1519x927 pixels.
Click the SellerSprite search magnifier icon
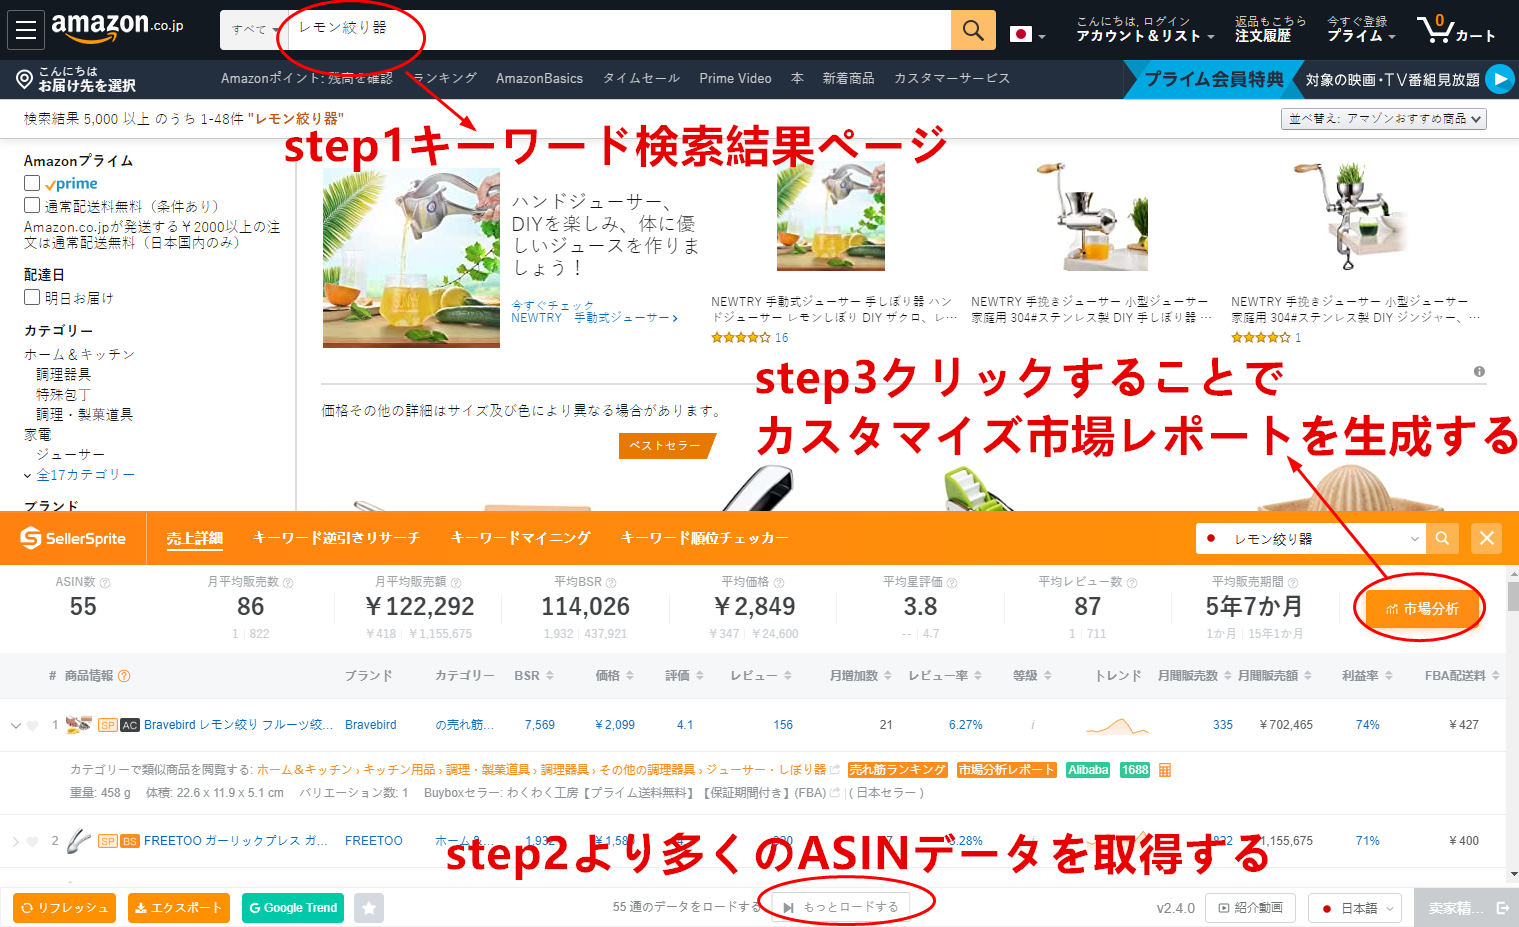(x=1442, y=539)
